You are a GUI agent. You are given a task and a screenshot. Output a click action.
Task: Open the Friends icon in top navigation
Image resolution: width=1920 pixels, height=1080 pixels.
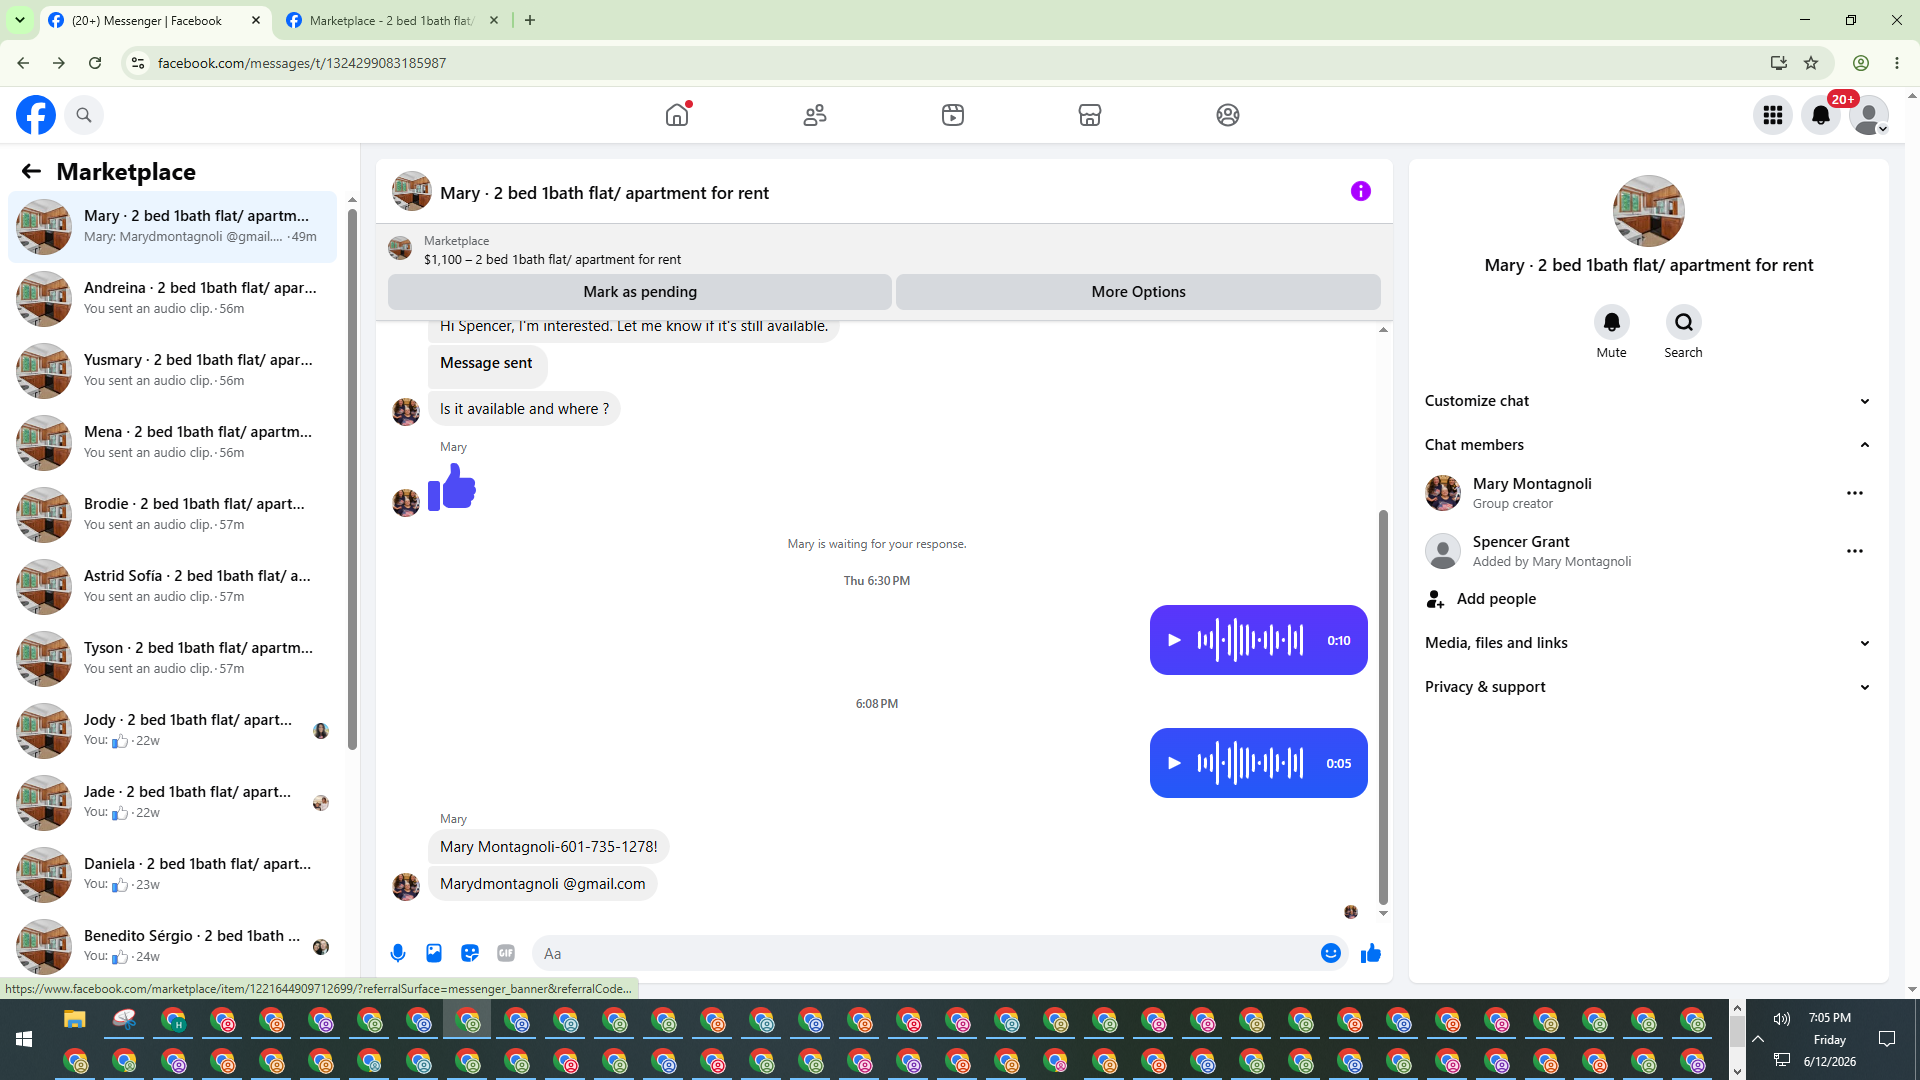pyautogui.click(x=815, y=115)
